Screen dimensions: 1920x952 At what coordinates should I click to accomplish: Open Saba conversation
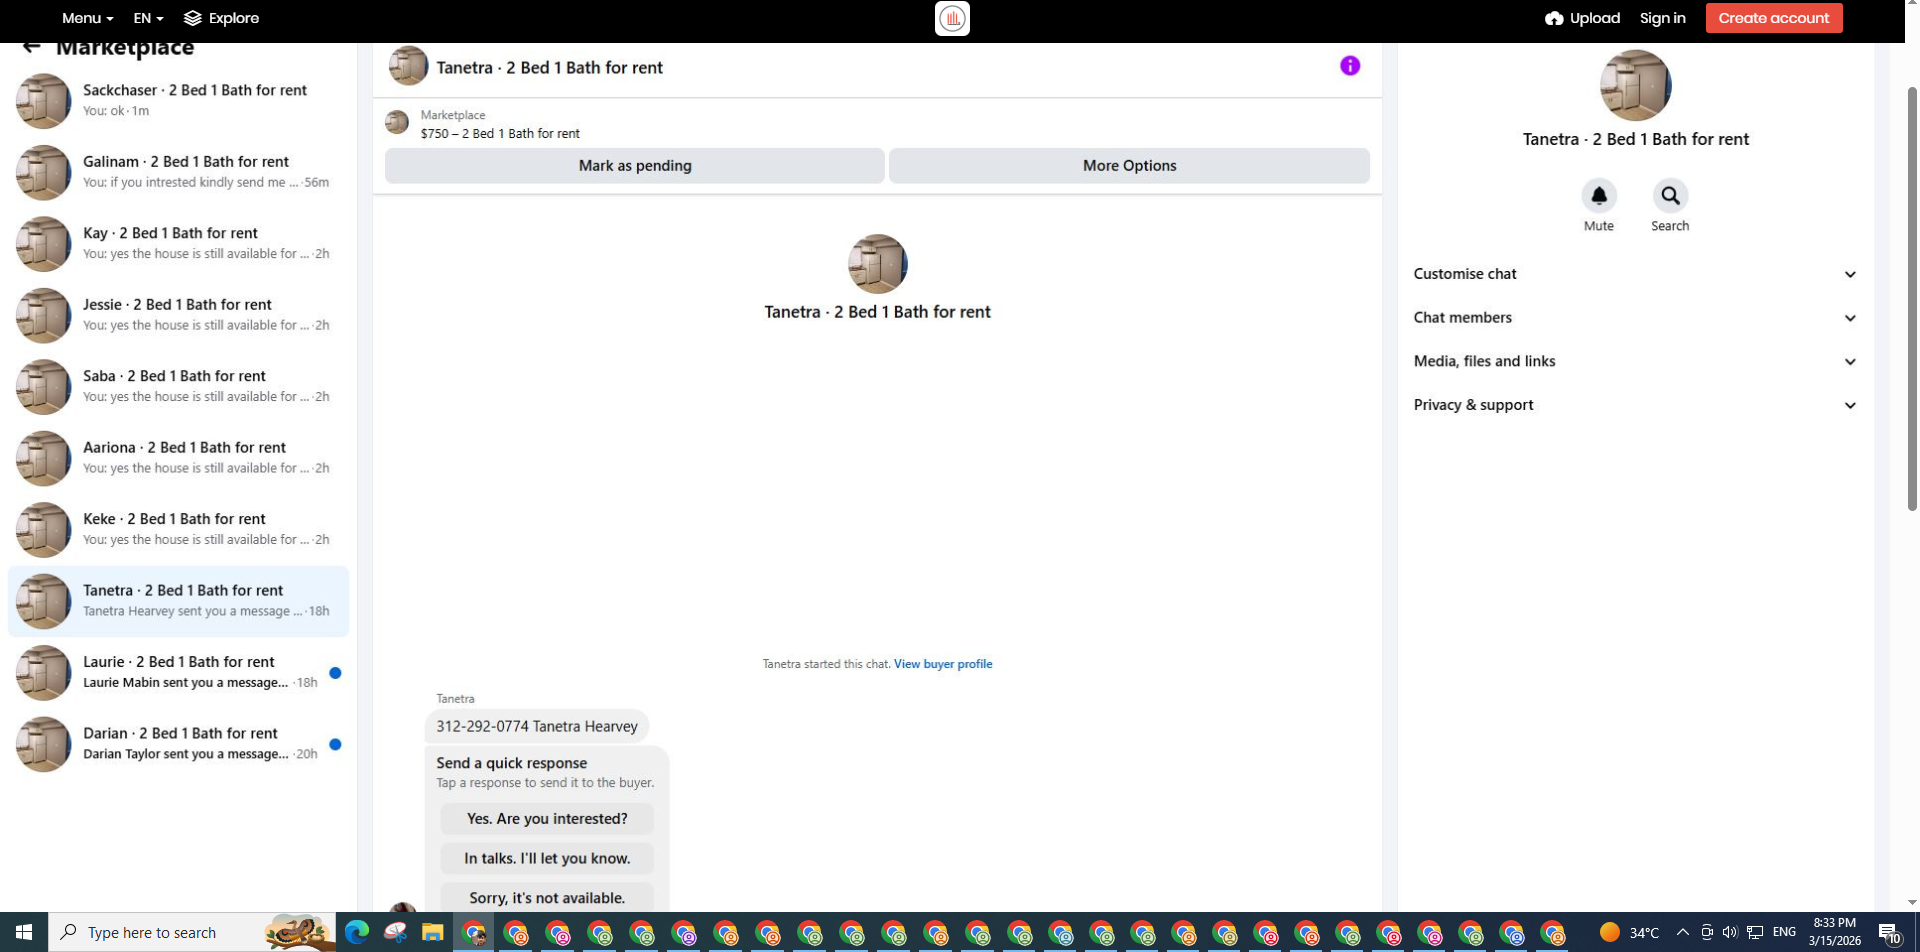point(178,386)
